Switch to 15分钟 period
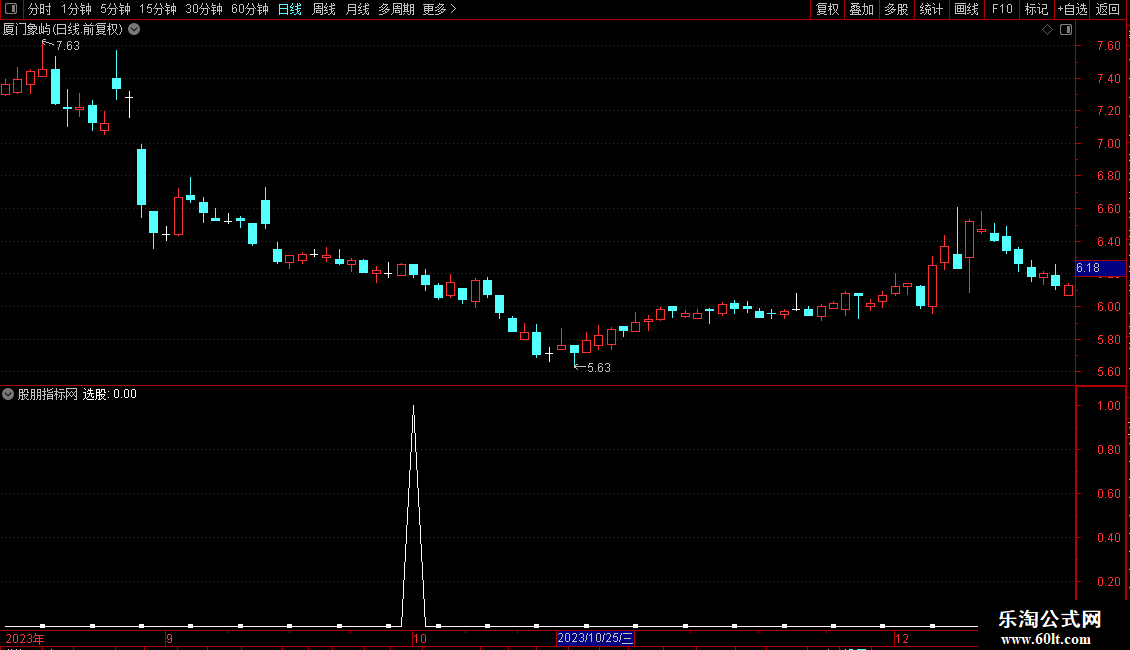 point(157,9)
